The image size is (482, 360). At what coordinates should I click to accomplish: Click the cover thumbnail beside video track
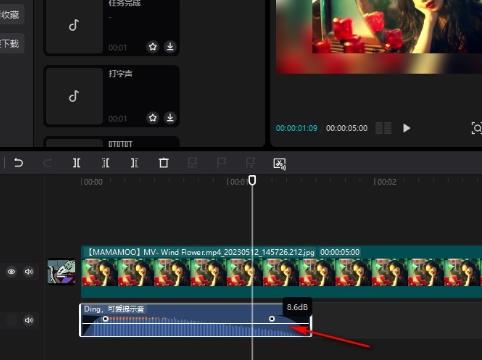tap(61, 272)
